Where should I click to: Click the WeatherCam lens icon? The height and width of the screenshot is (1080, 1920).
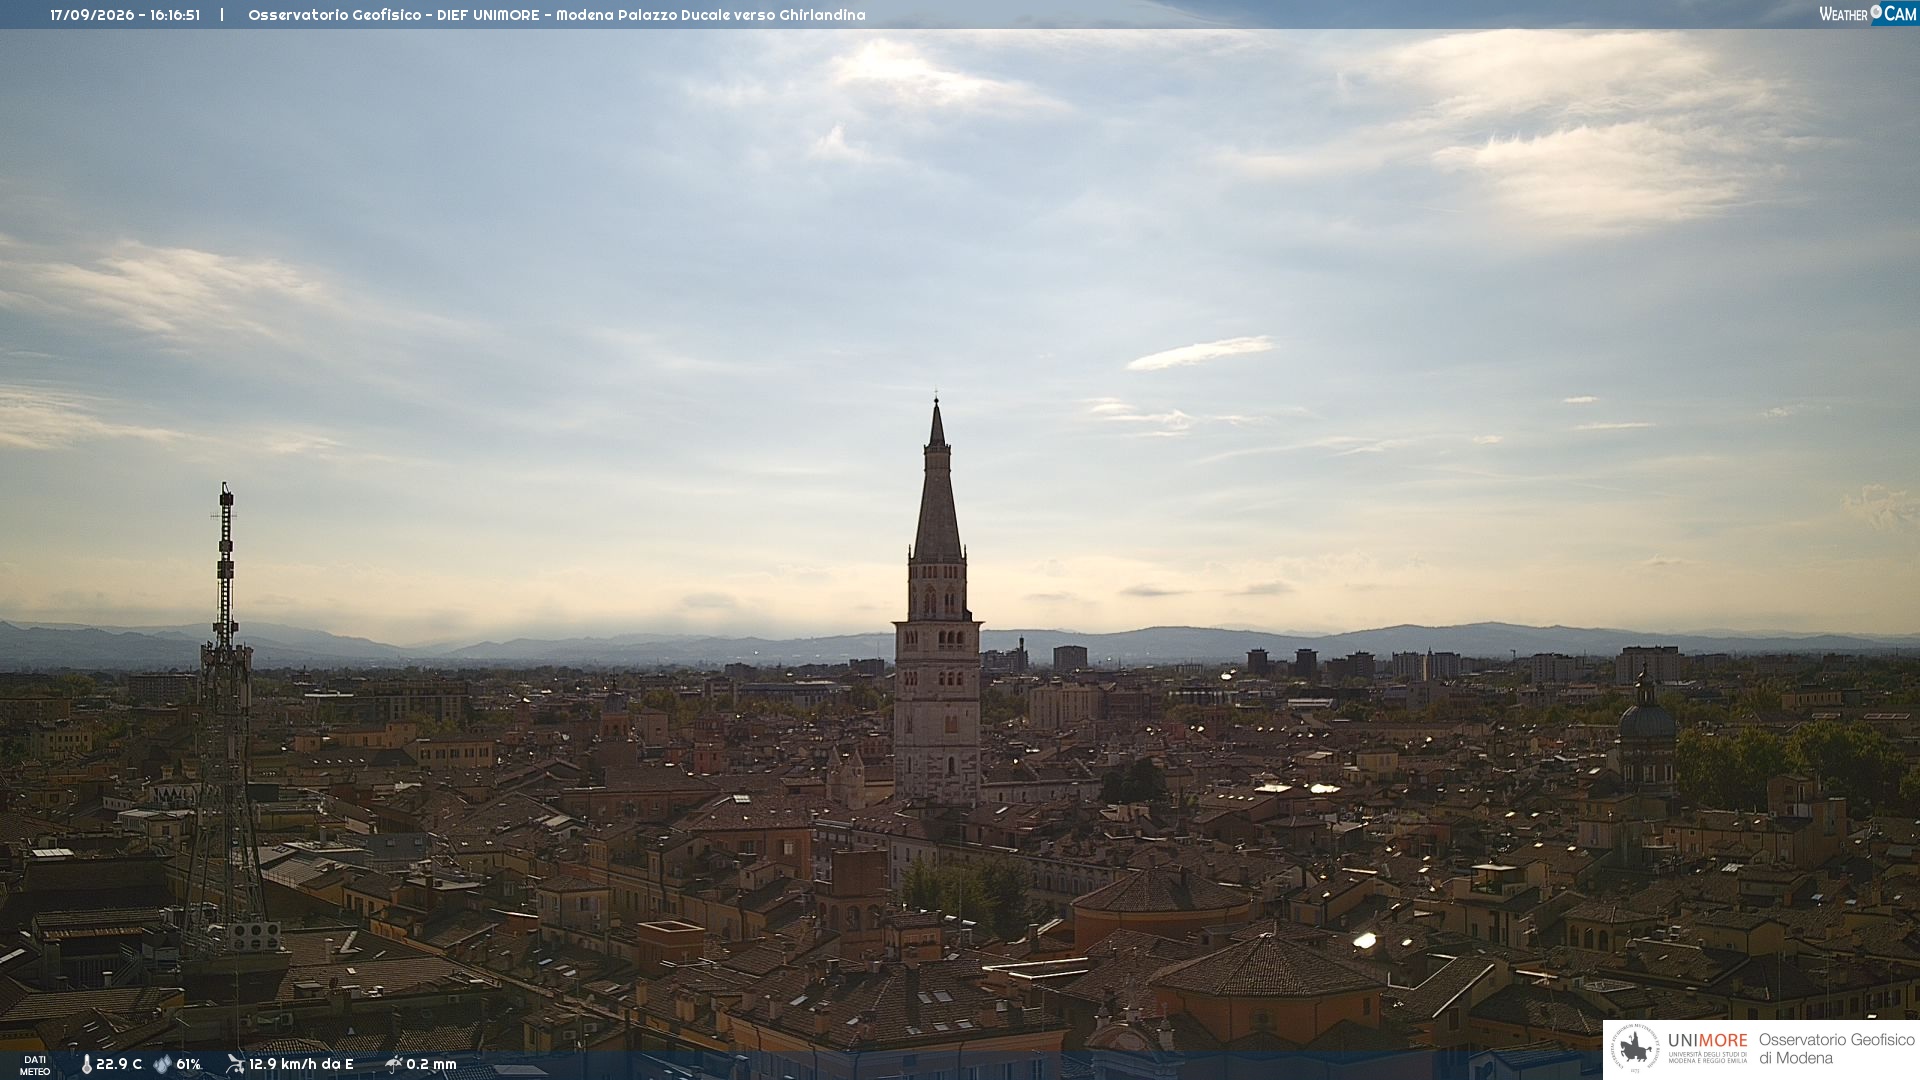1876,13
